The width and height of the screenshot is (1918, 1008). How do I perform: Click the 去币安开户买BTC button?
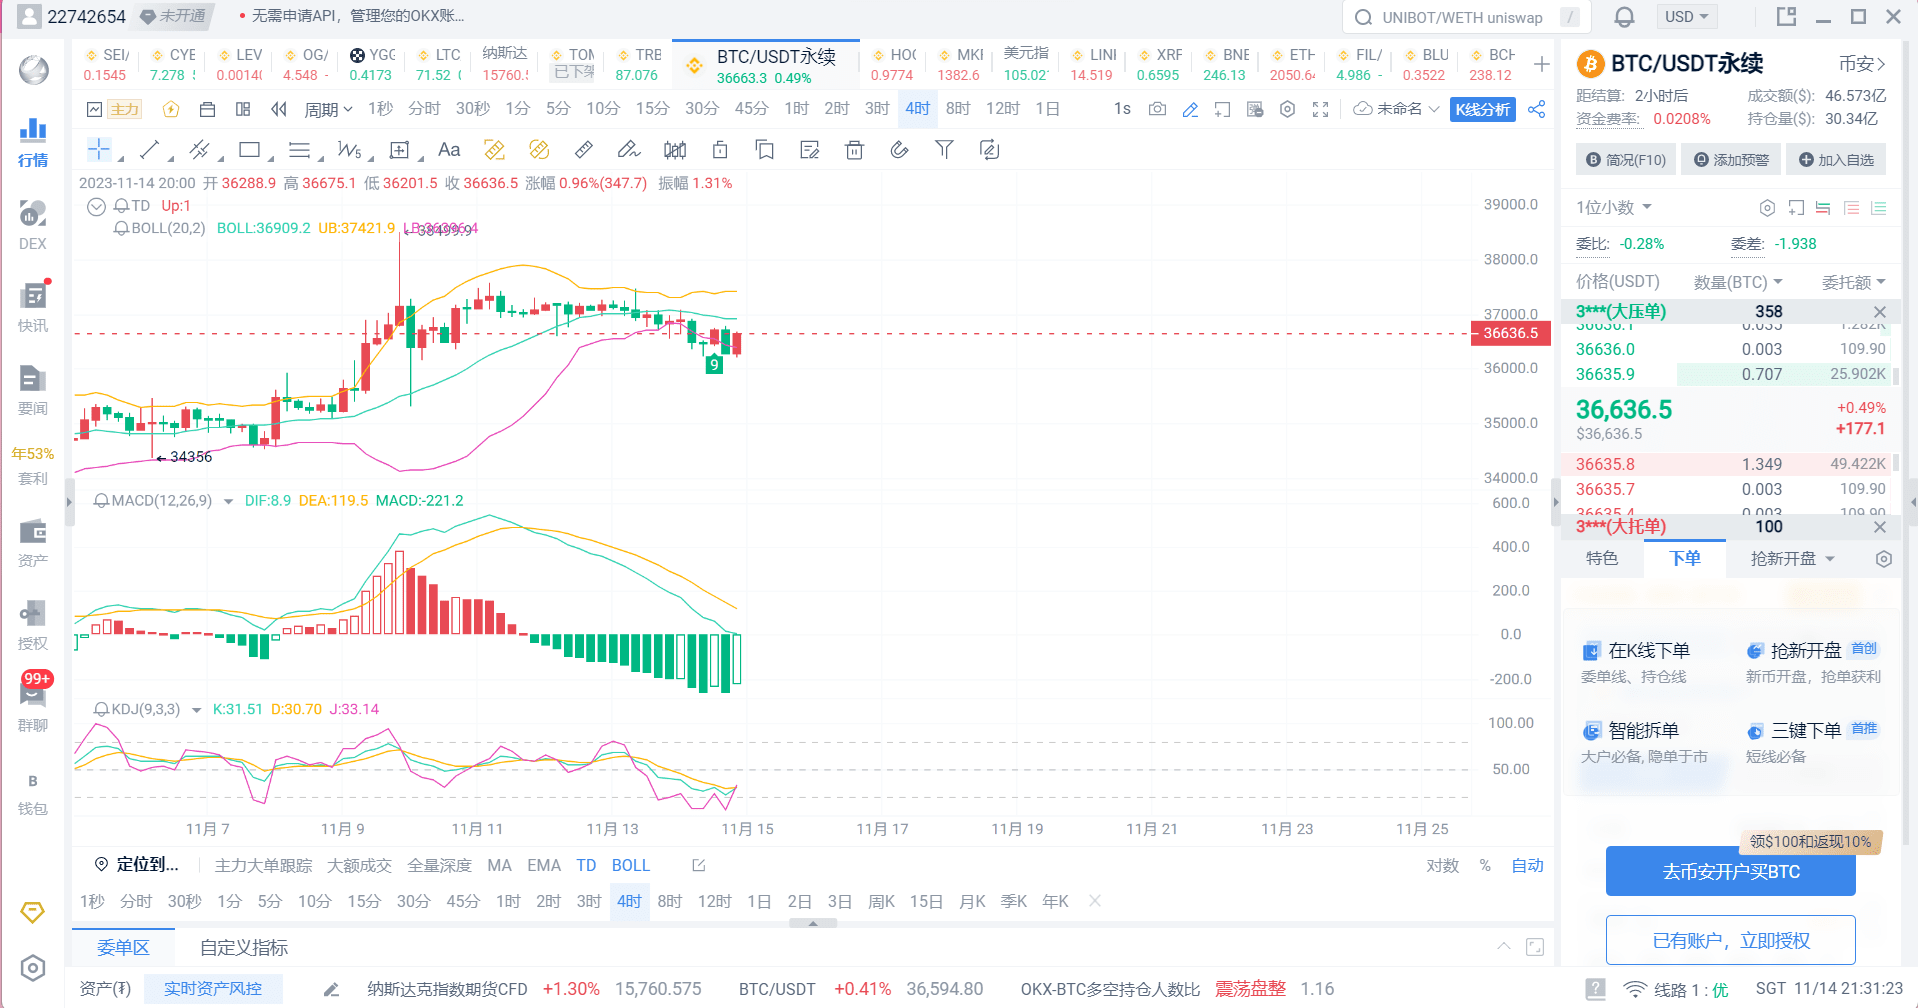click(1730, 871)
